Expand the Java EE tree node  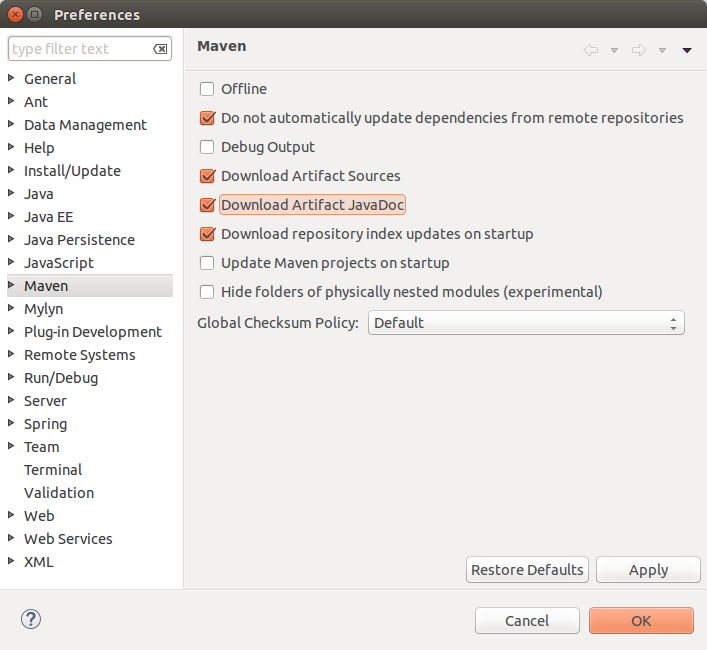click(x=11, y=217)
